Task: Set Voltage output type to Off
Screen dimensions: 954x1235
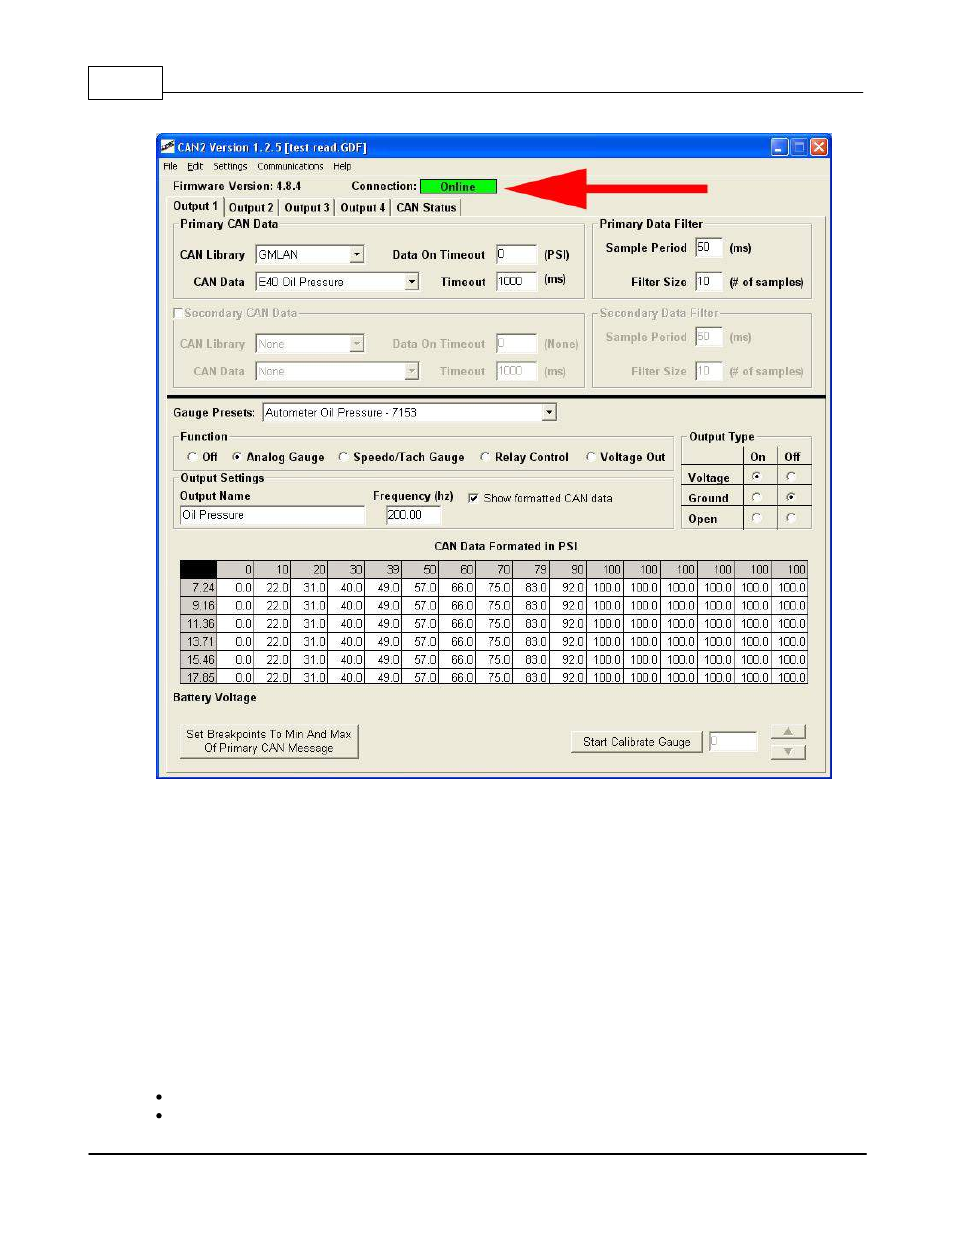Action: click(x=791, y=477)
